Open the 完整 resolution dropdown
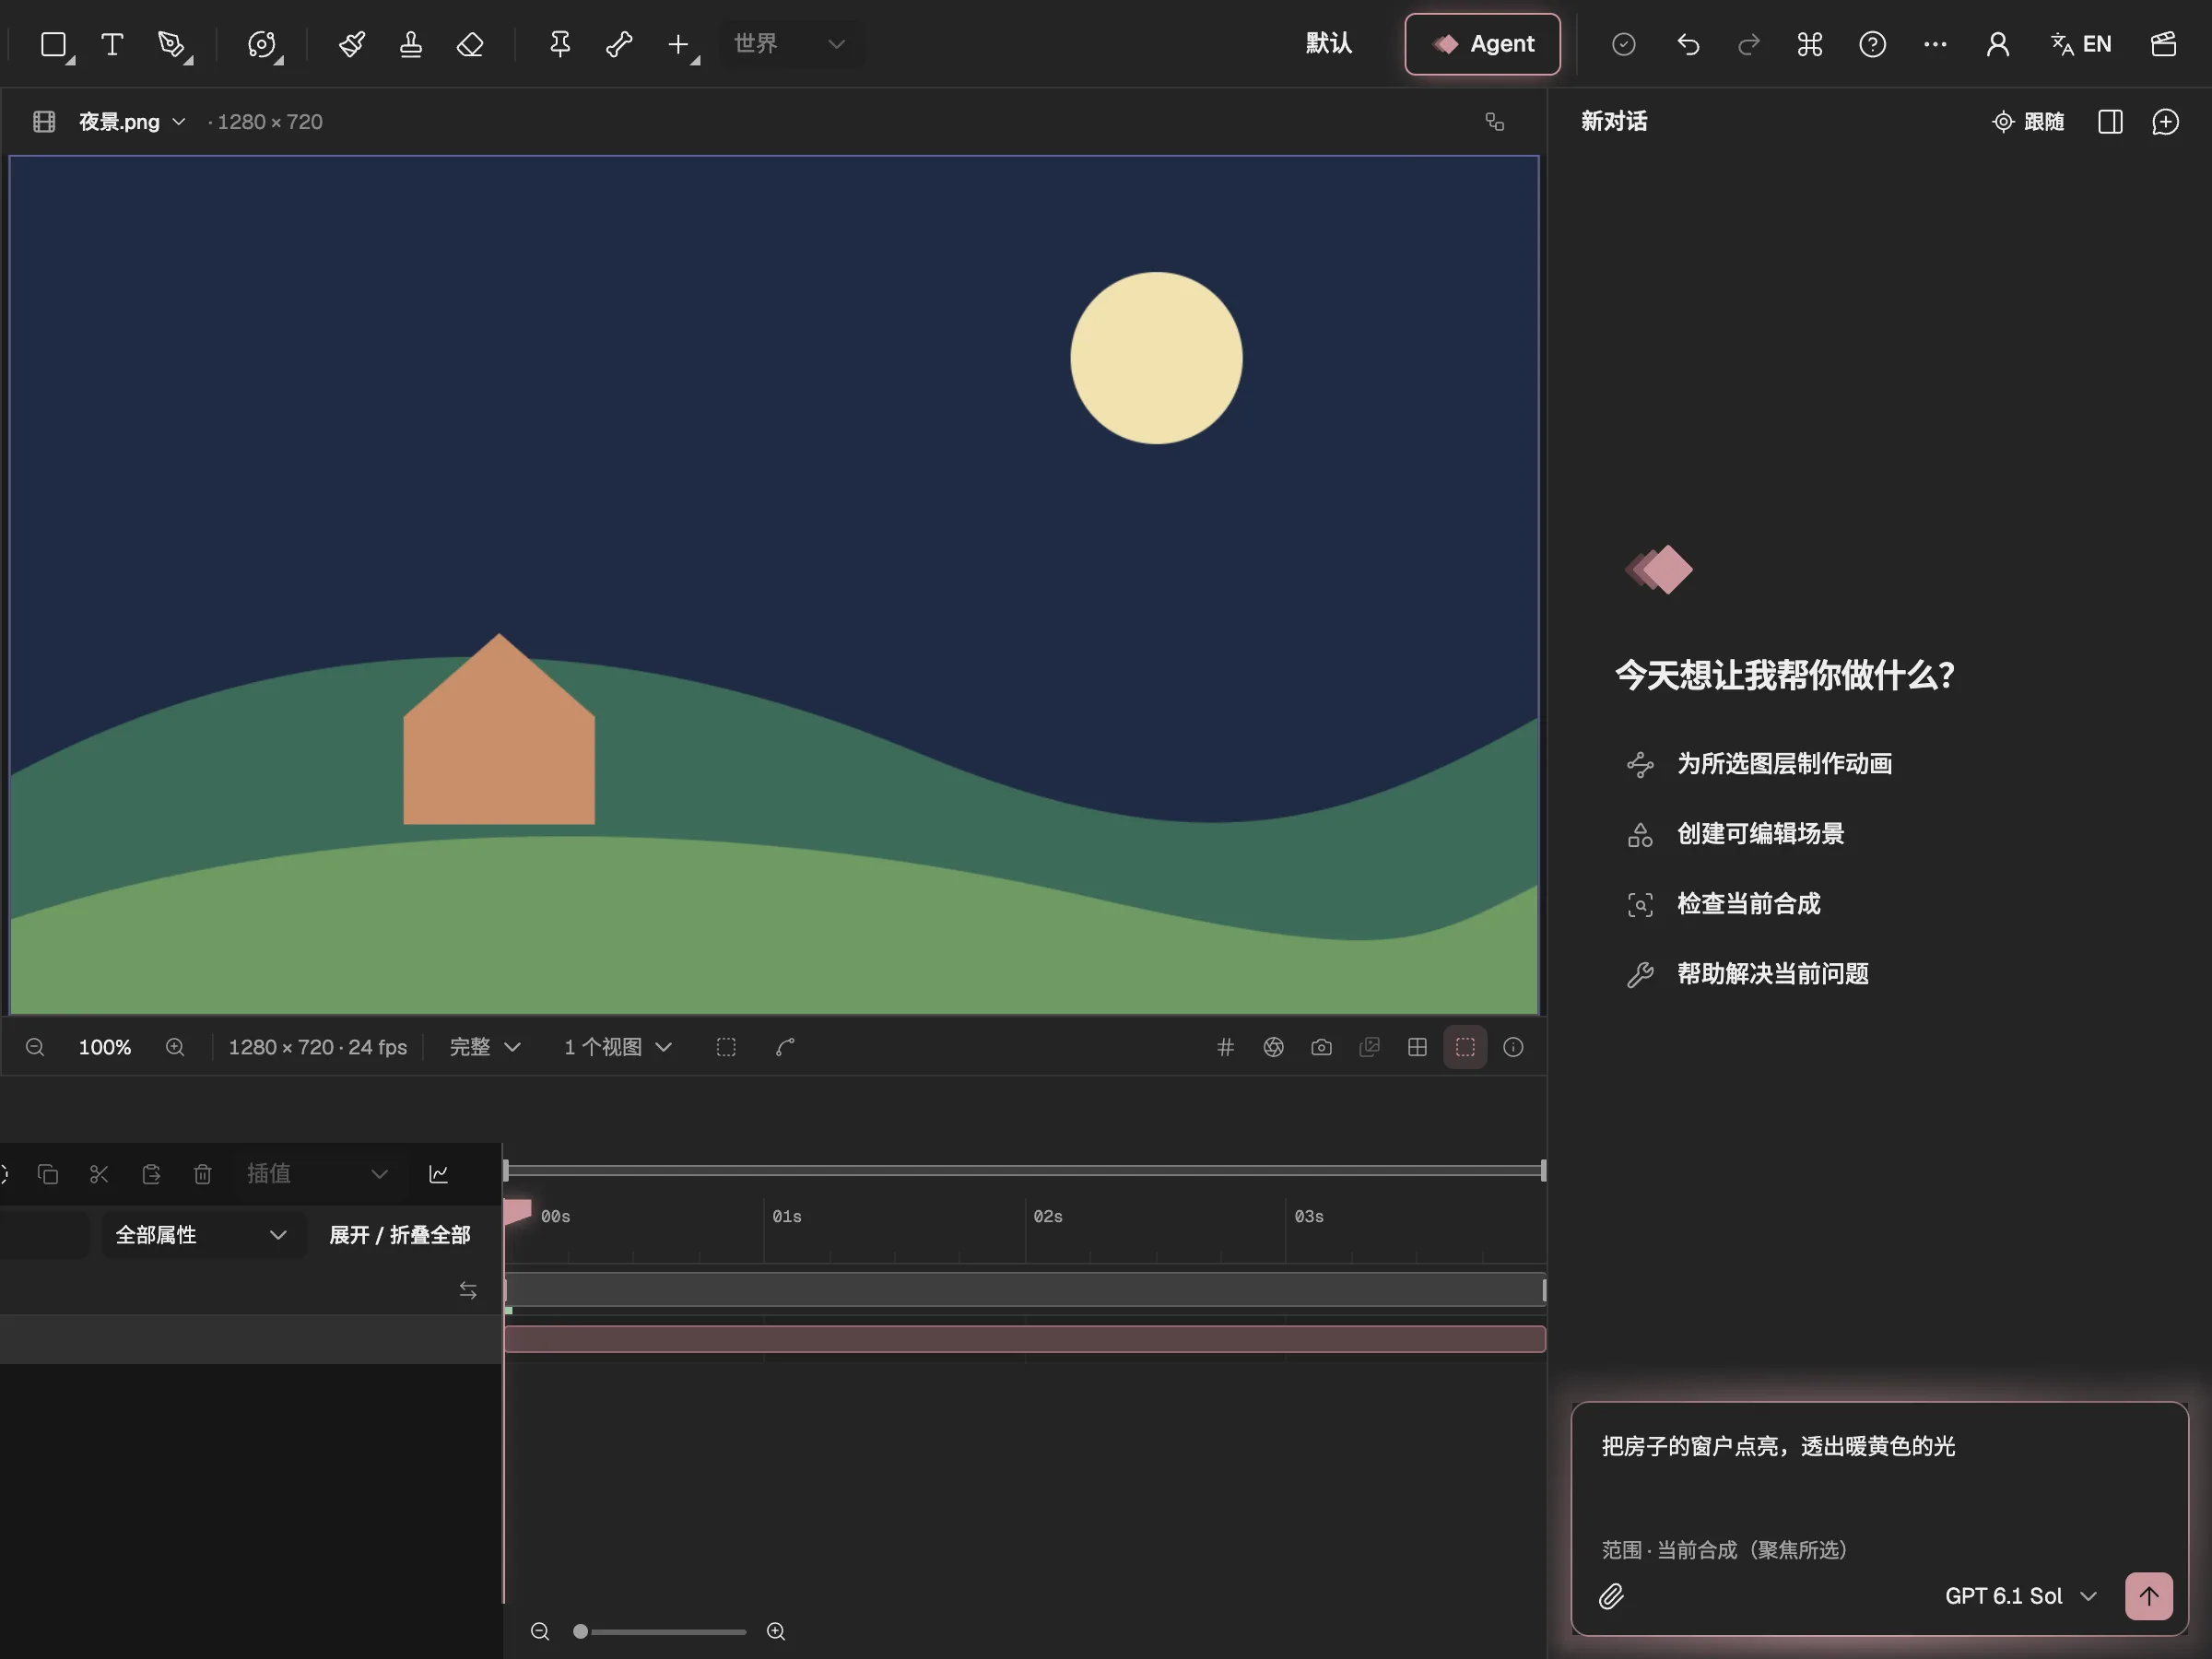The height and width of the screenshot is (1659, 2212). 485,1047
